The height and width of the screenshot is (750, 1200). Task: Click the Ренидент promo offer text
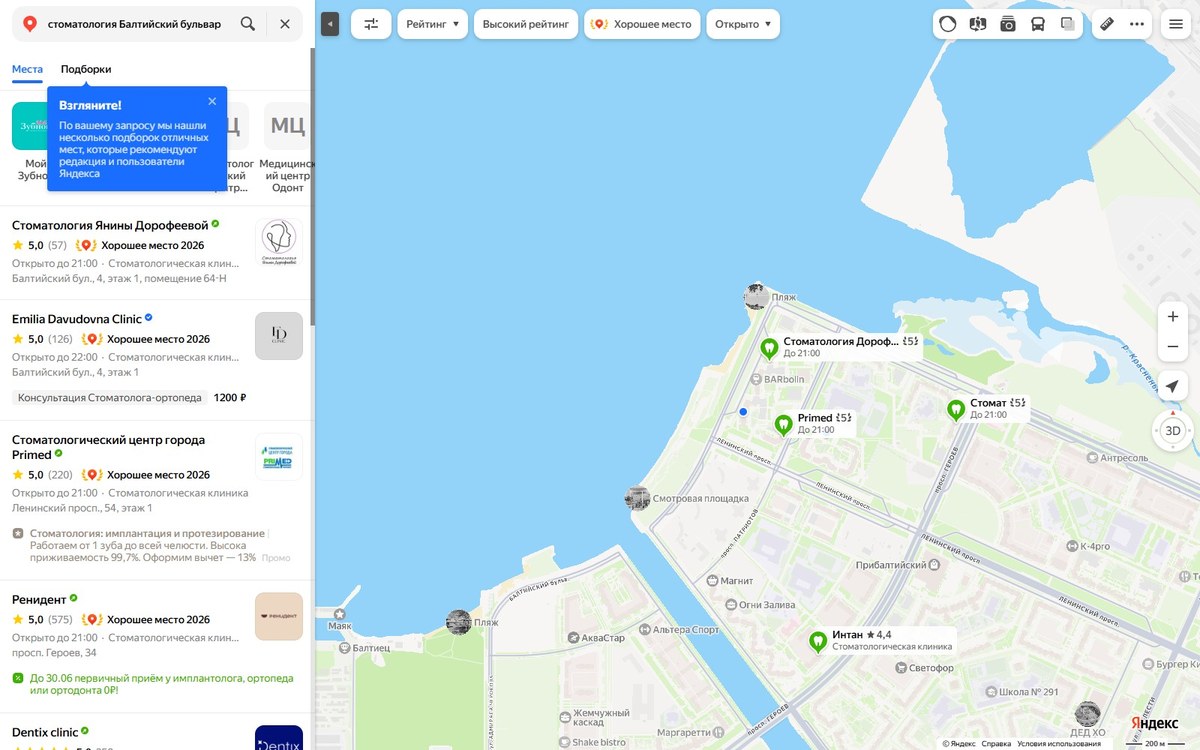click(161, 684)
